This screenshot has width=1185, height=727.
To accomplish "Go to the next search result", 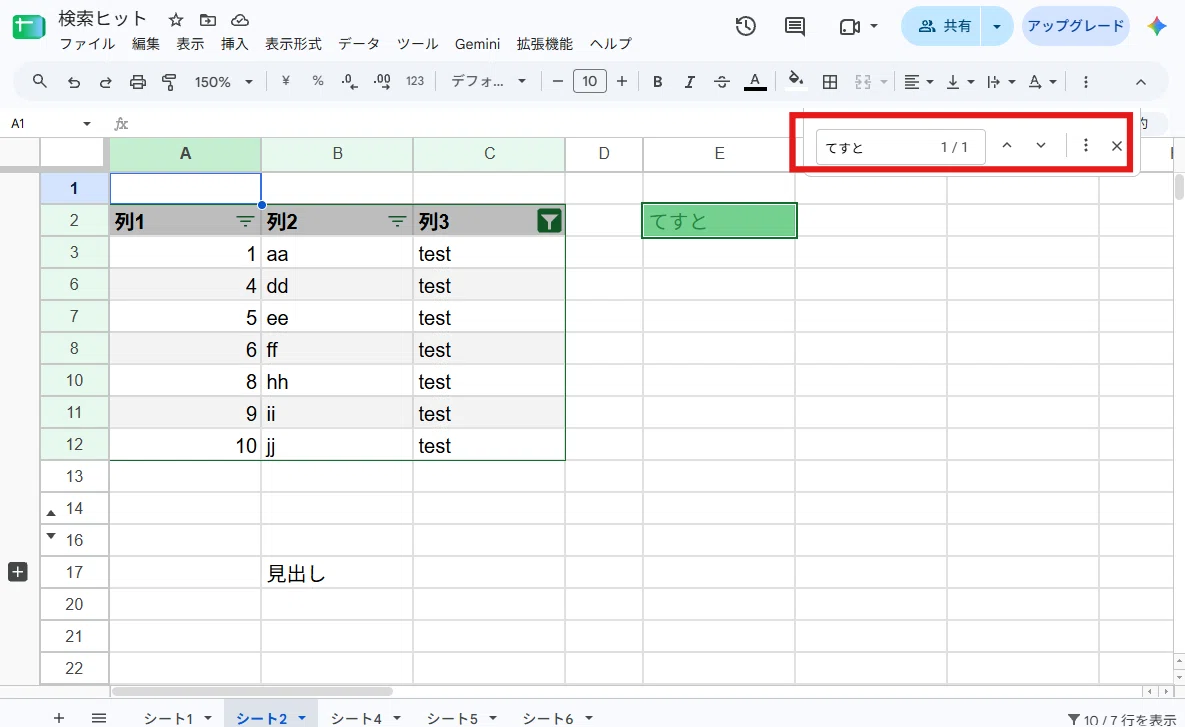I will (x=1041, y=145).
